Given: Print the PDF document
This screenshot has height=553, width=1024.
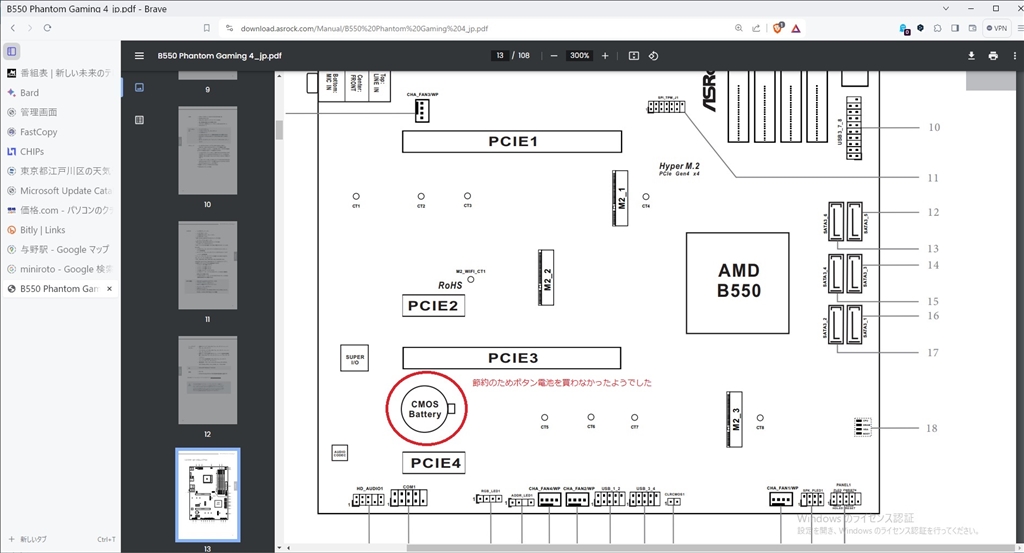Looking at the screenshot, I should (x=993, y=55).
